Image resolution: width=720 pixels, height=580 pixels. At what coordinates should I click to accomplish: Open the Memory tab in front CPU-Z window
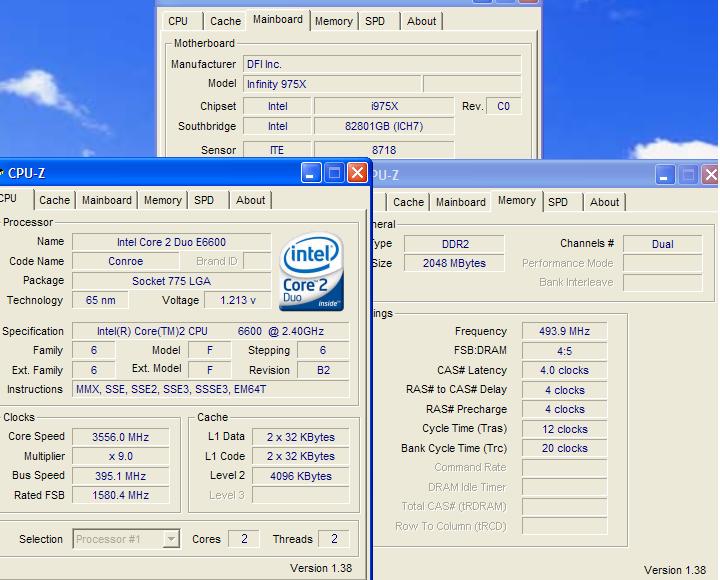pos(163,200)
